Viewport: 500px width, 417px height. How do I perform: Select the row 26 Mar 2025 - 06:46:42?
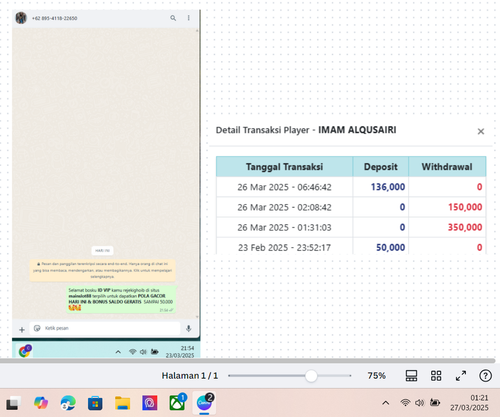tap(351, 187)
